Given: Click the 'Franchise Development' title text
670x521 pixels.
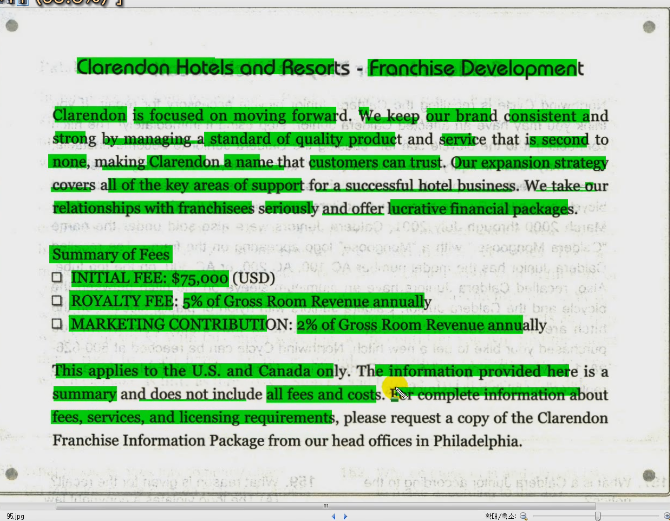Looking at the screenshot, I should tap(476, 68).
